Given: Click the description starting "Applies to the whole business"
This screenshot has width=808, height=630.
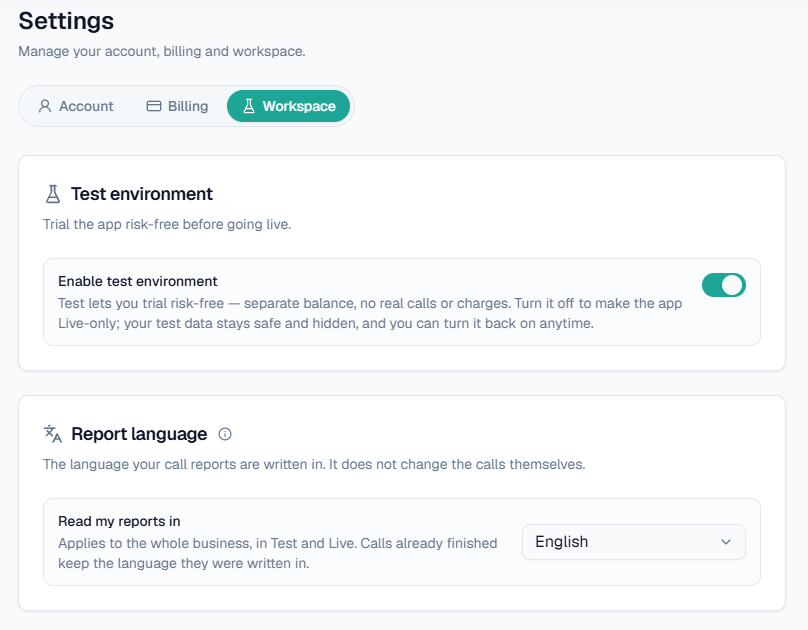Looking at the screenshot, I should (278, 553).
